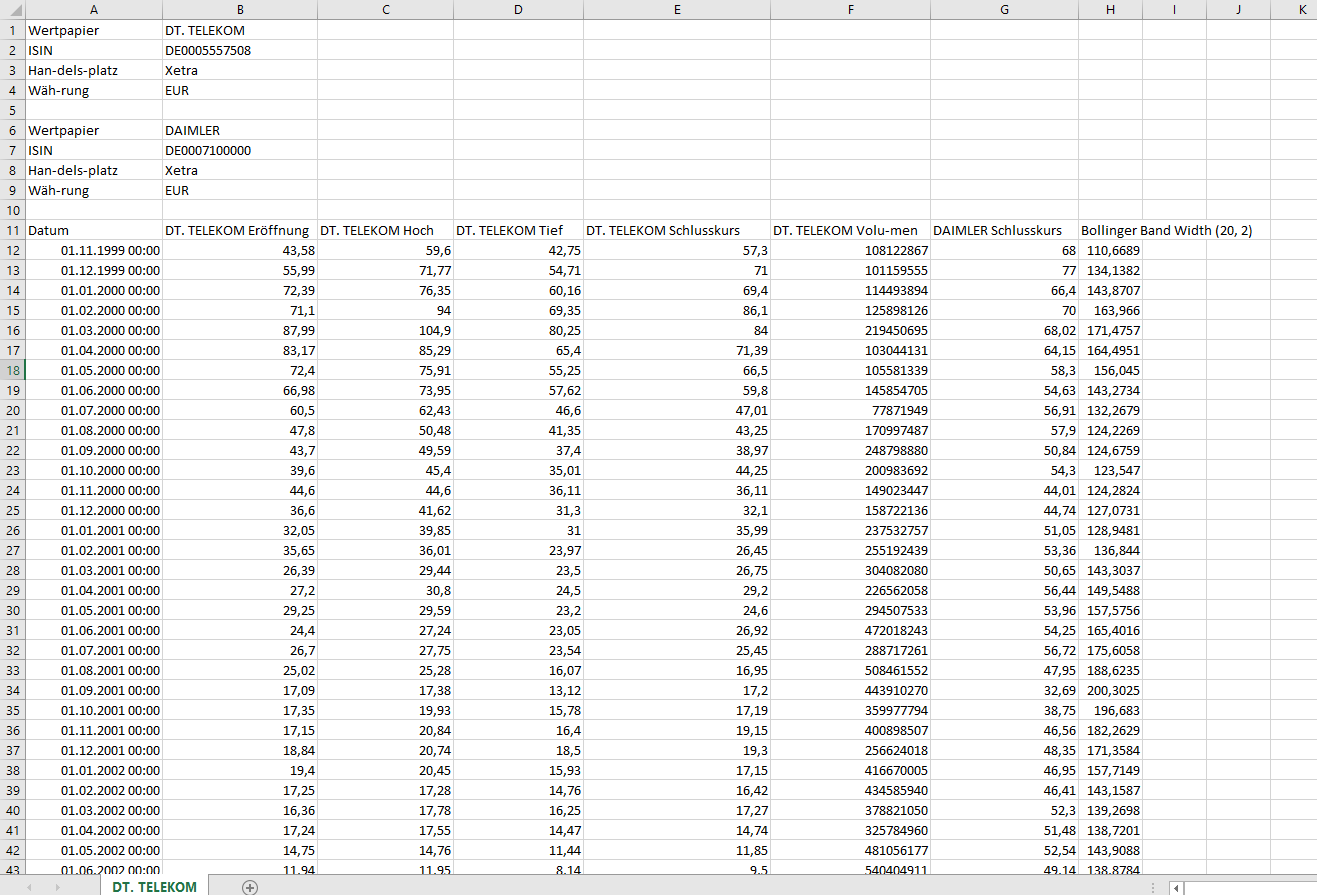Click the horizontal scrollbar track
Image resolution: width=1317 pixels, height=895 pixels.
coord(1250,887)
